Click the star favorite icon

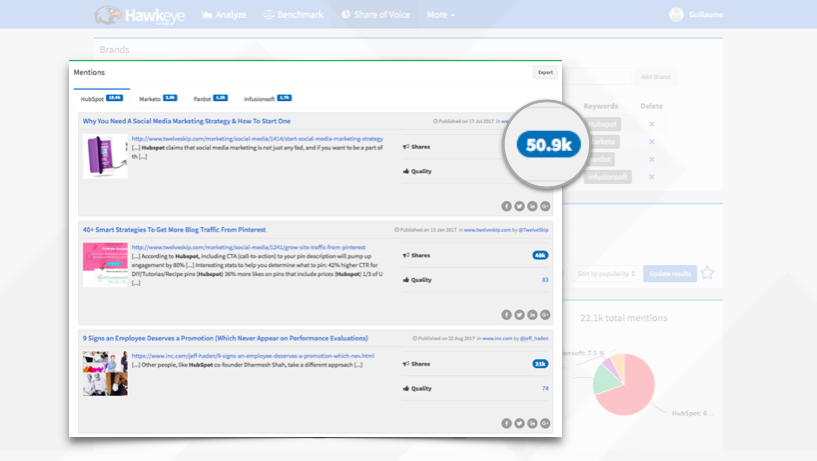(x=707, y=273)
